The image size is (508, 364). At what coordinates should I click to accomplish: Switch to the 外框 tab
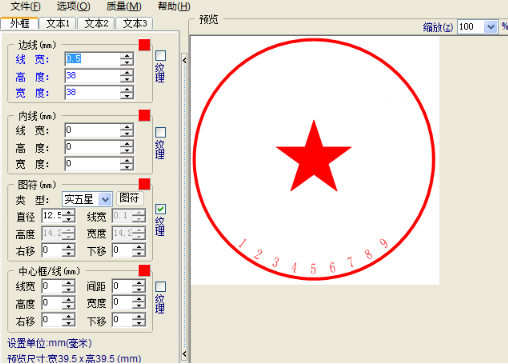(20, 23)
